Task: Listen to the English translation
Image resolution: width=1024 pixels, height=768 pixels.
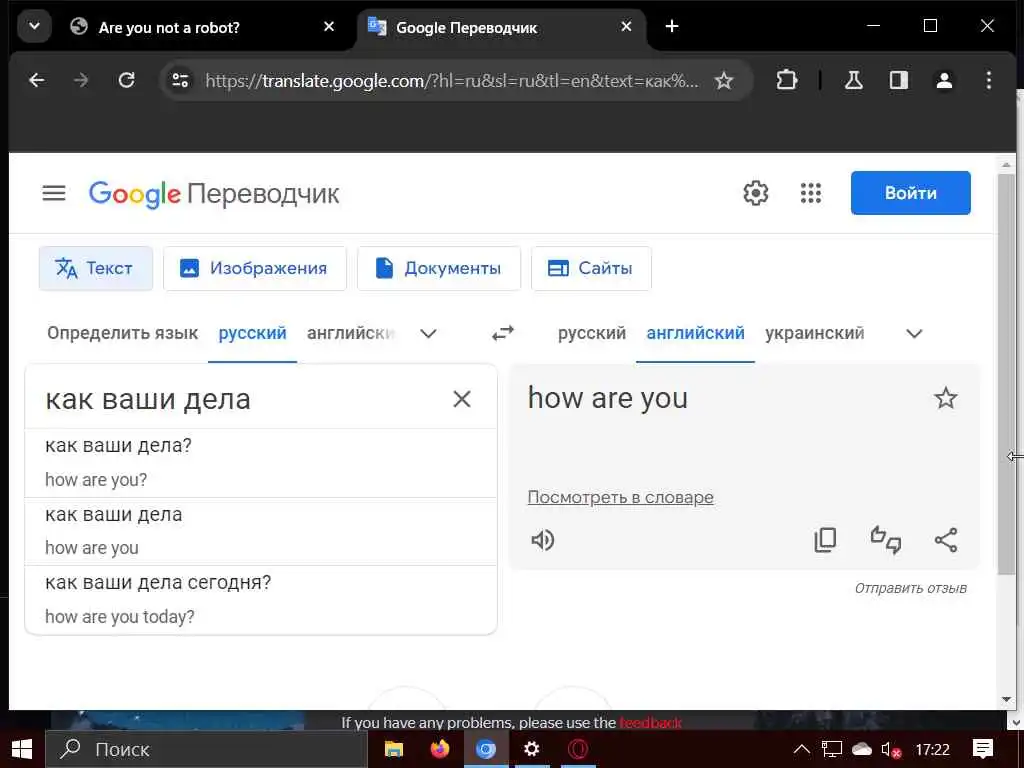Action: pos(542,540)
